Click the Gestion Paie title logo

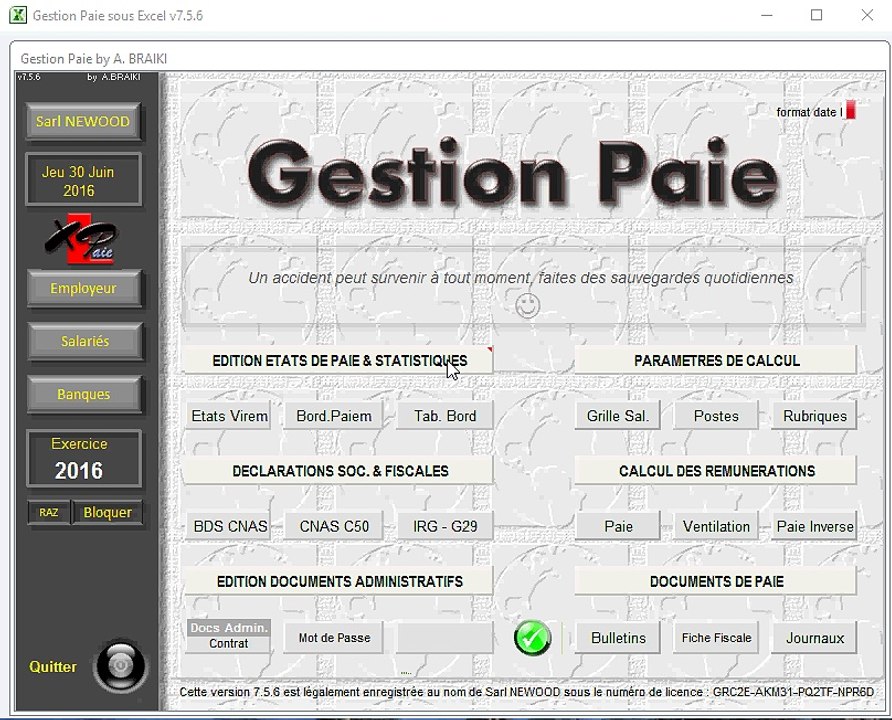[x=512, y=171]
